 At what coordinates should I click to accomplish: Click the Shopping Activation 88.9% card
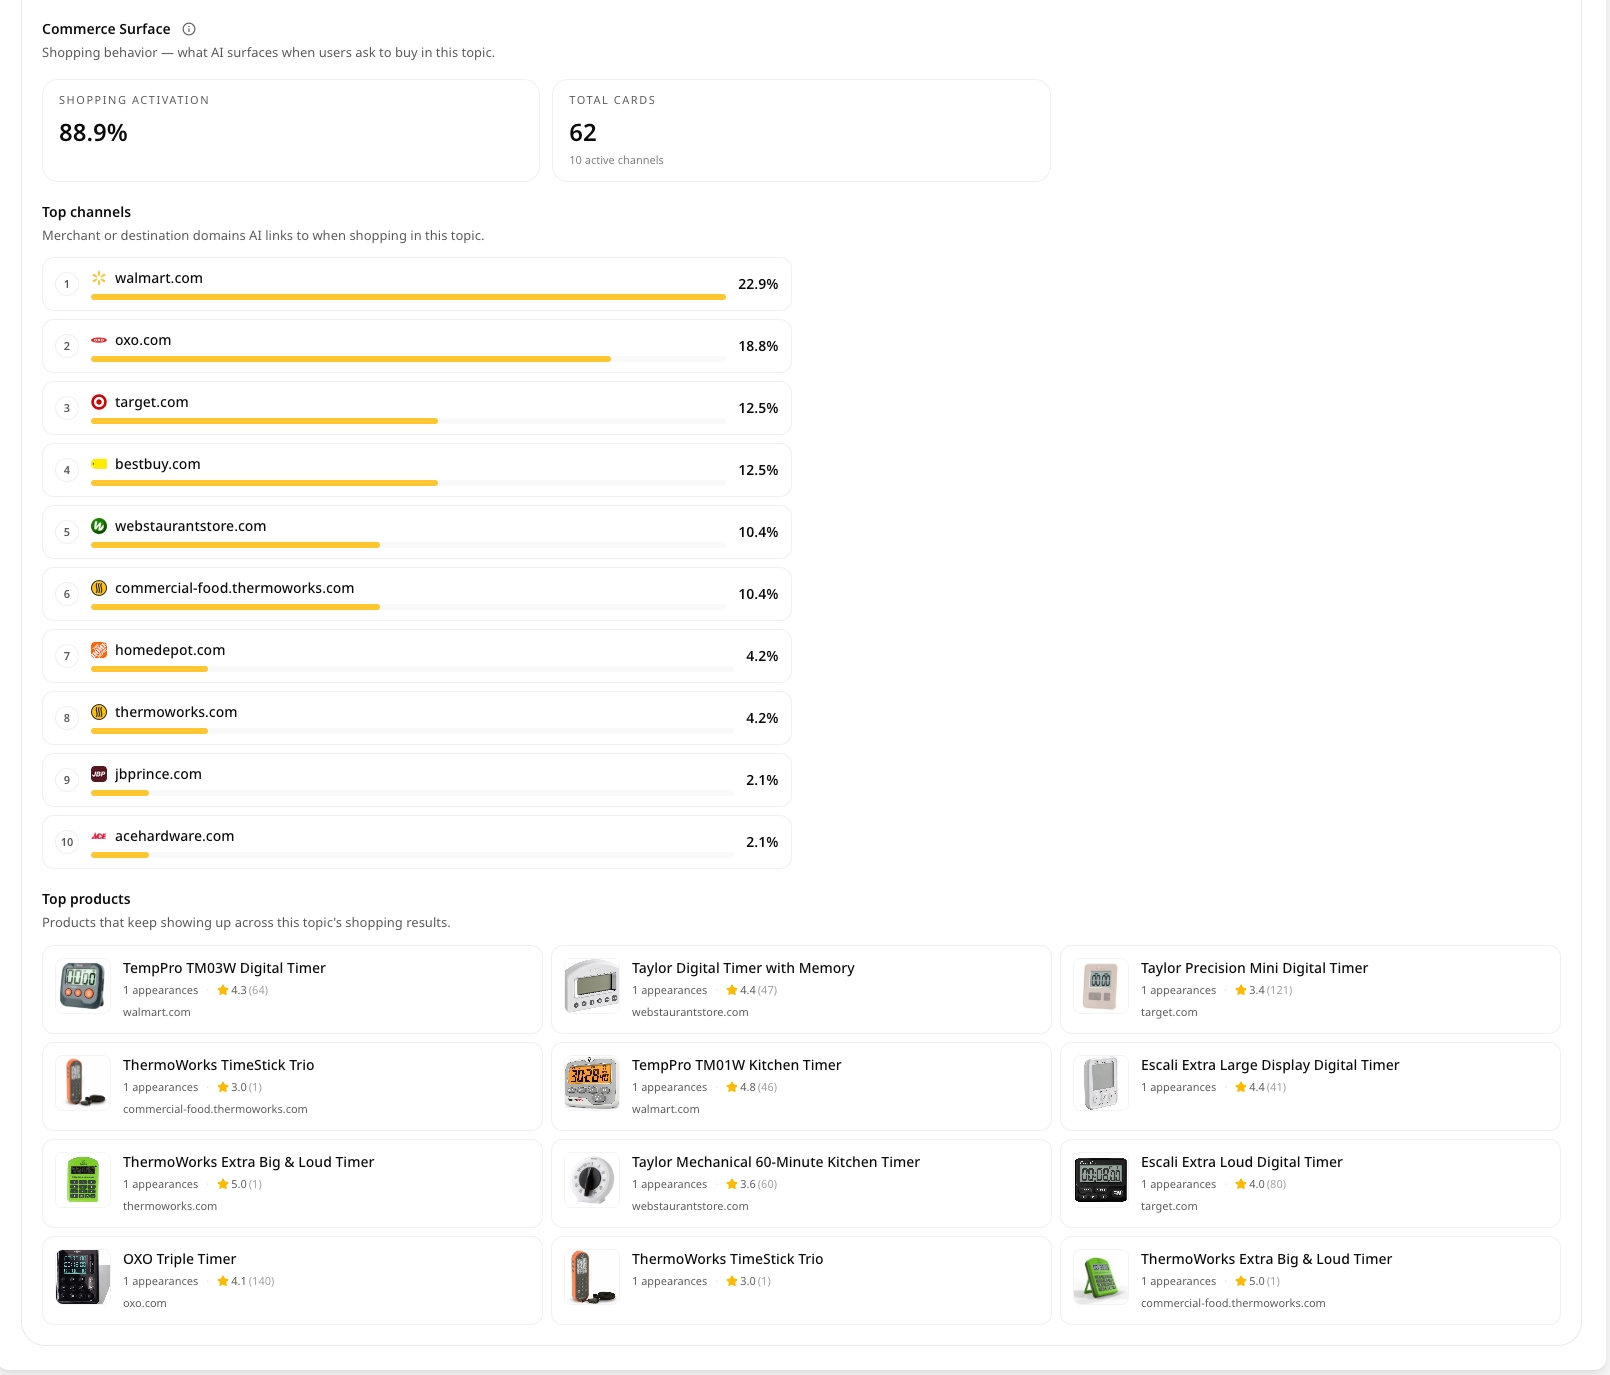click(x=291, y=131)
